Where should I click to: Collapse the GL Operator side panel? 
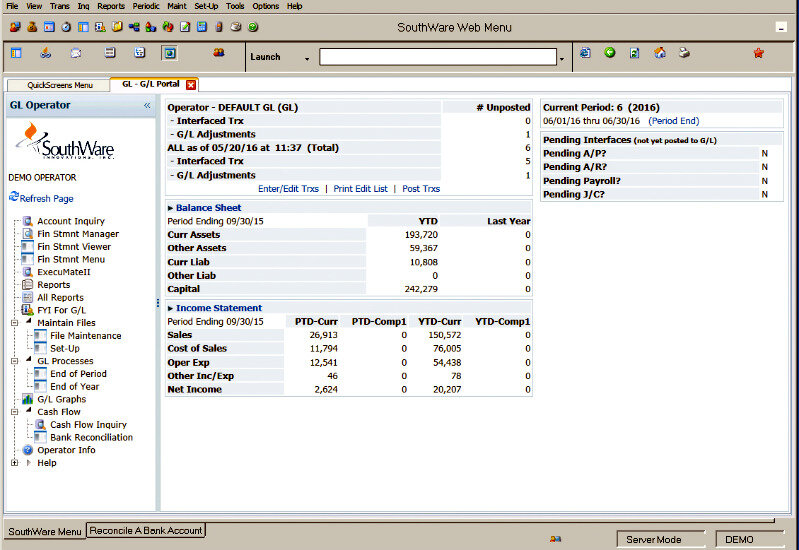pos(147,105)
